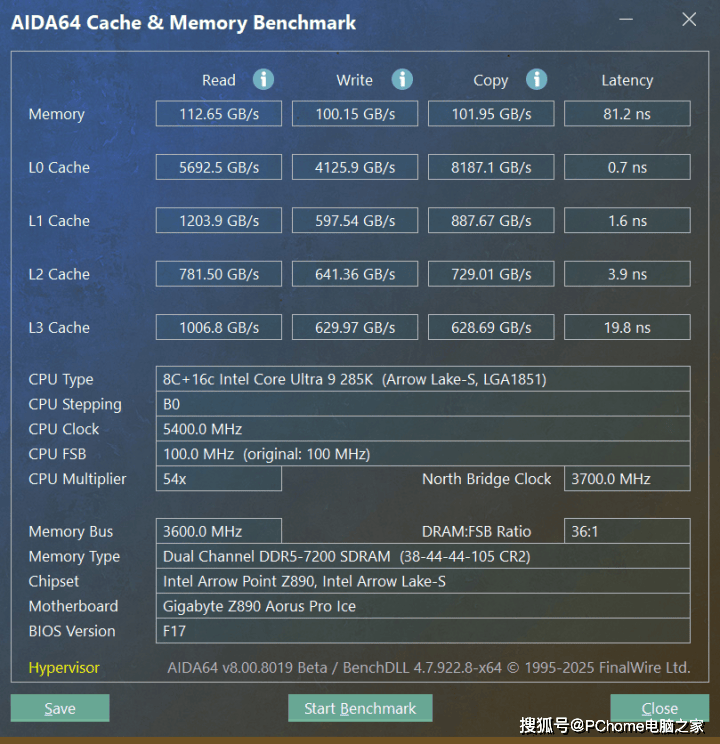Click the yellow Hypervisor label

tap(64, 667)
